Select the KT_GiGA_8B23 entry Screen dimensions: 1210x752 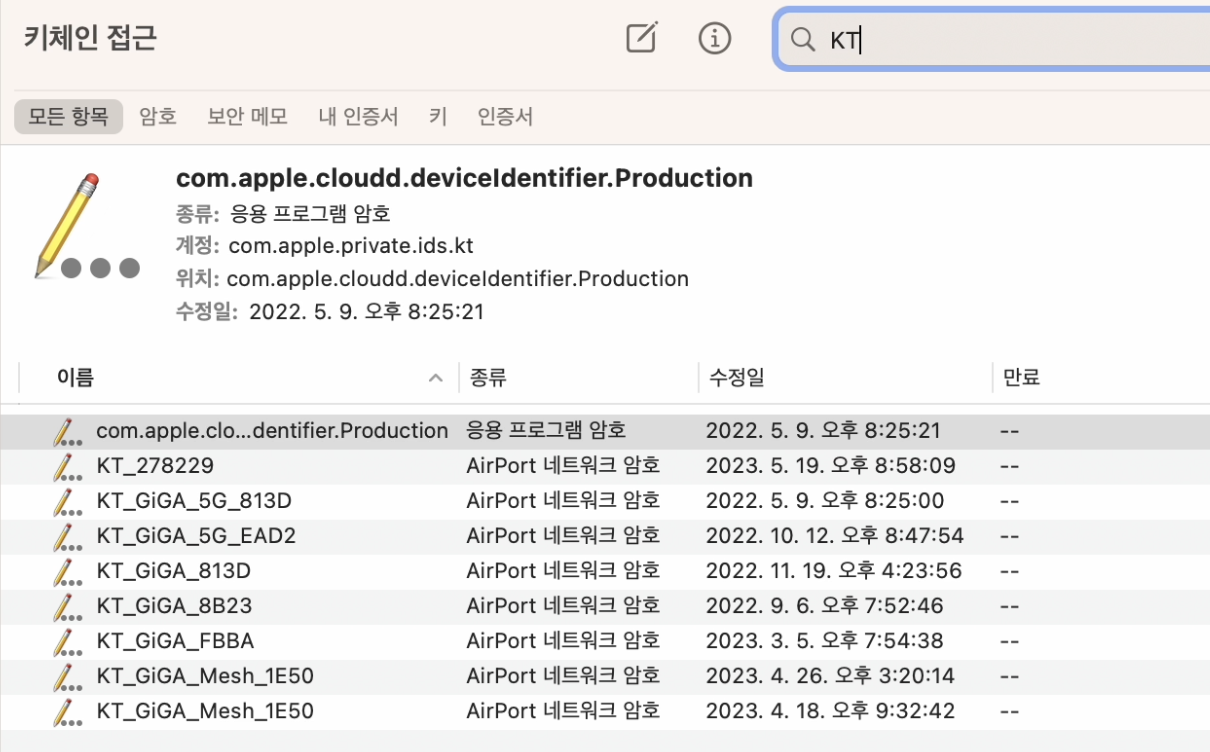[x=605, y=606]
